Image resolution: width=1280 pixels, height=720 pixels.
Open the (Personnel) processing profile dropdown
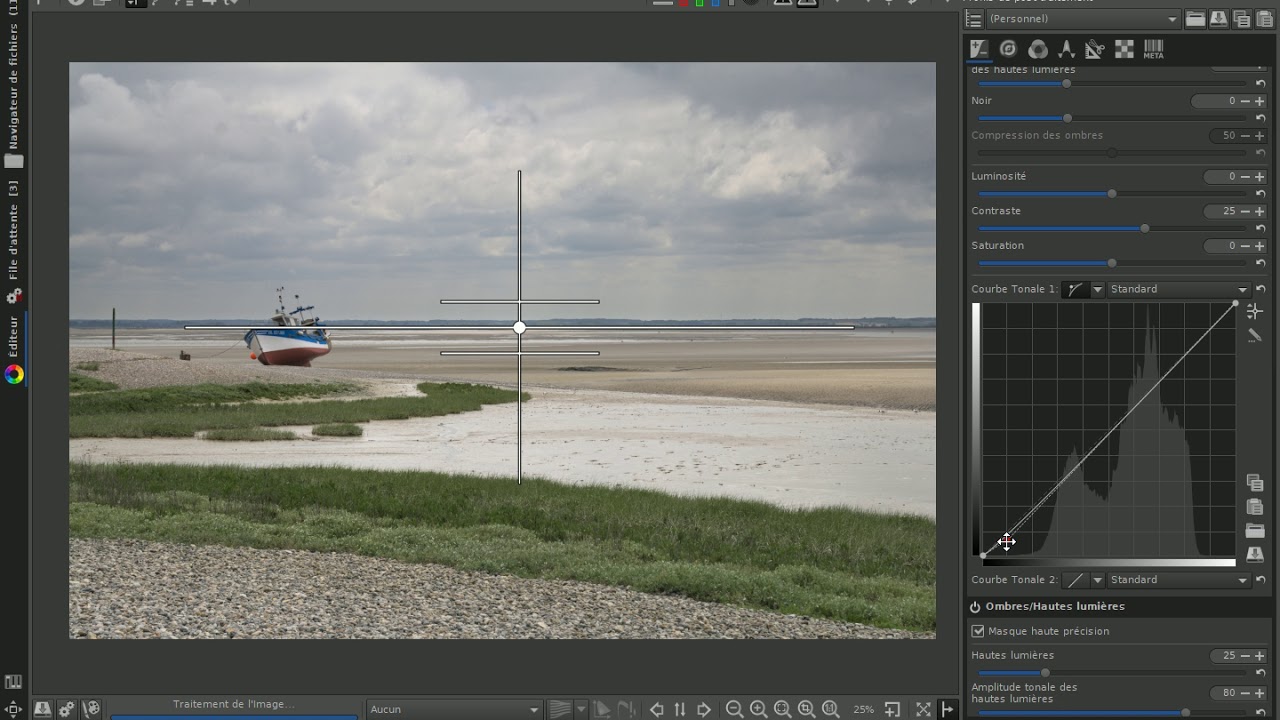pyautogui.click(x=1084, y=19)
